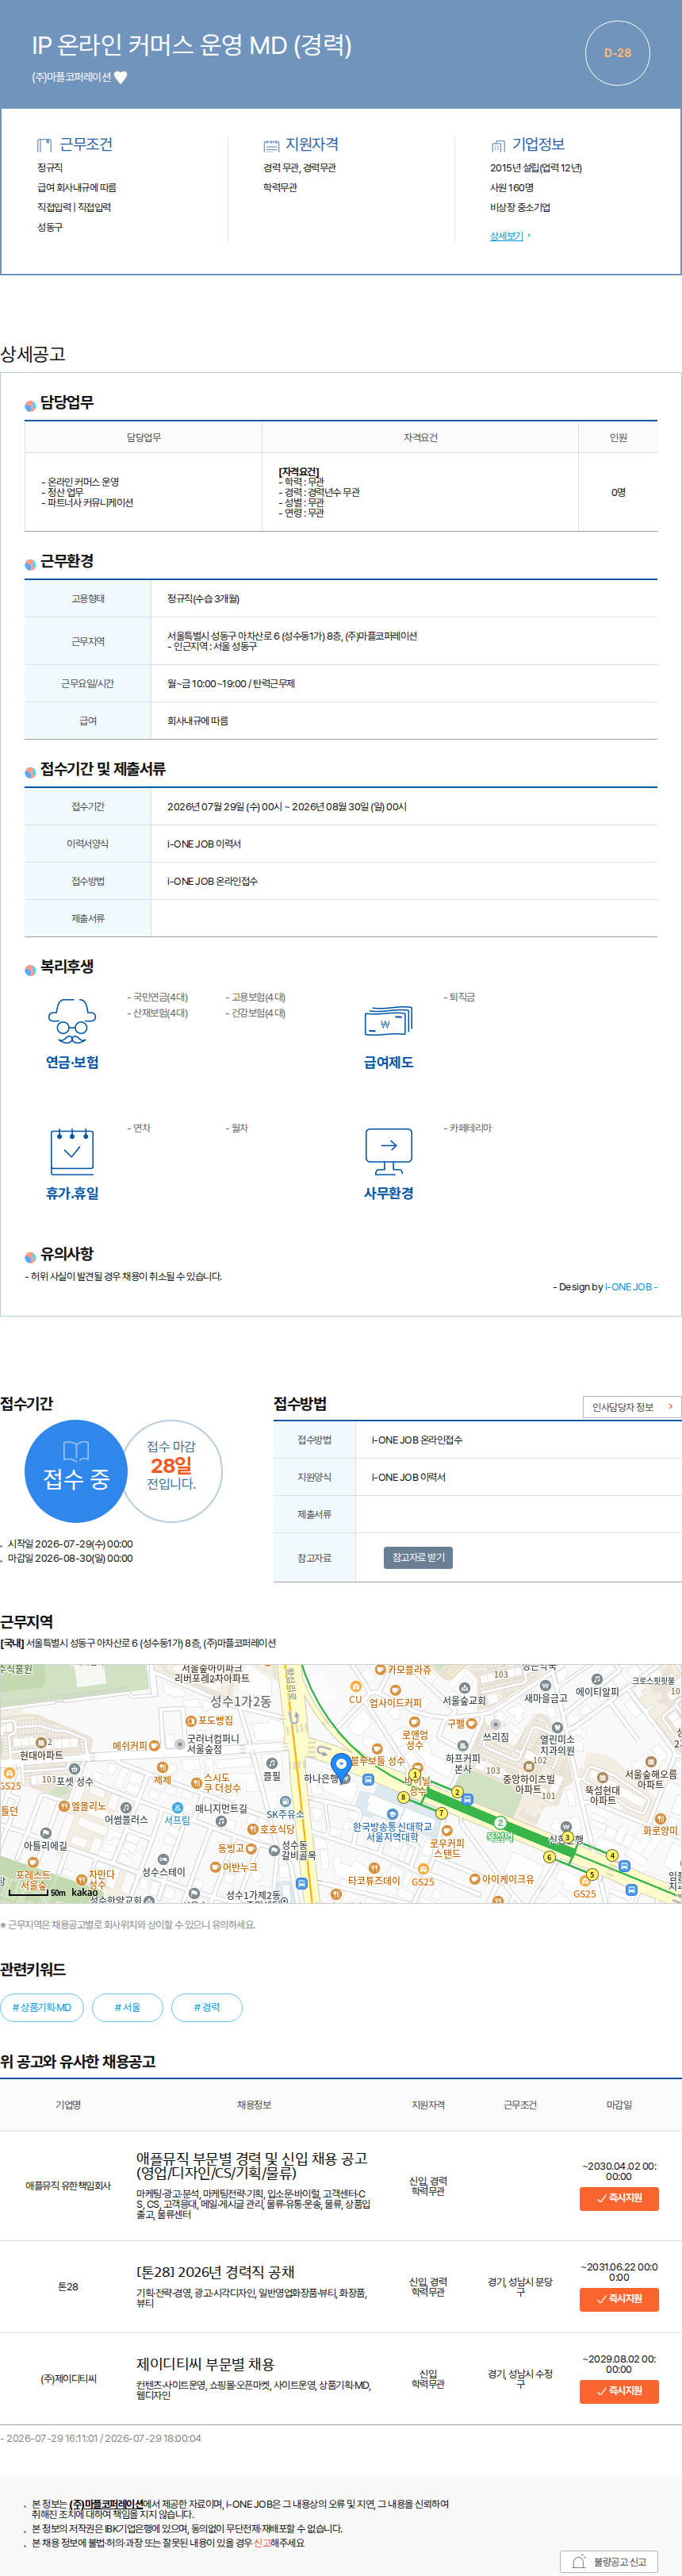Click 즉시지원 for (주)제이디티씨 posting
This screenshot has width=682, height=2576.
(619, 2391)
